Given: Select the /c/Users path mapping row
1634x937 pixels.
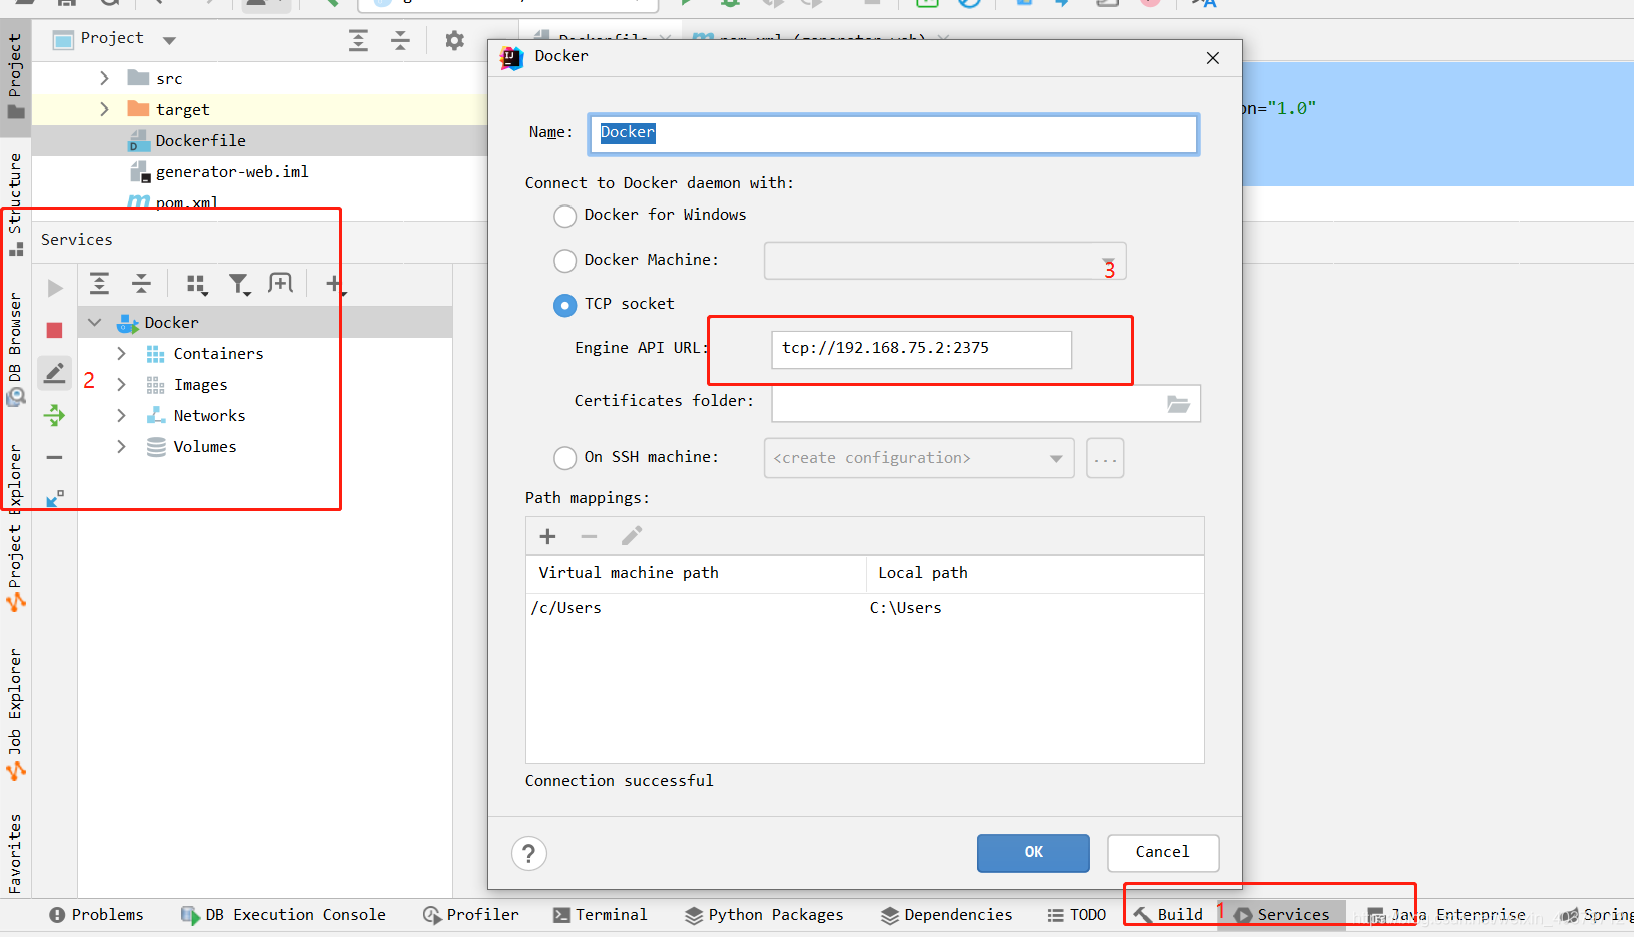Looking at the screenshot, I should click(864, 608).
